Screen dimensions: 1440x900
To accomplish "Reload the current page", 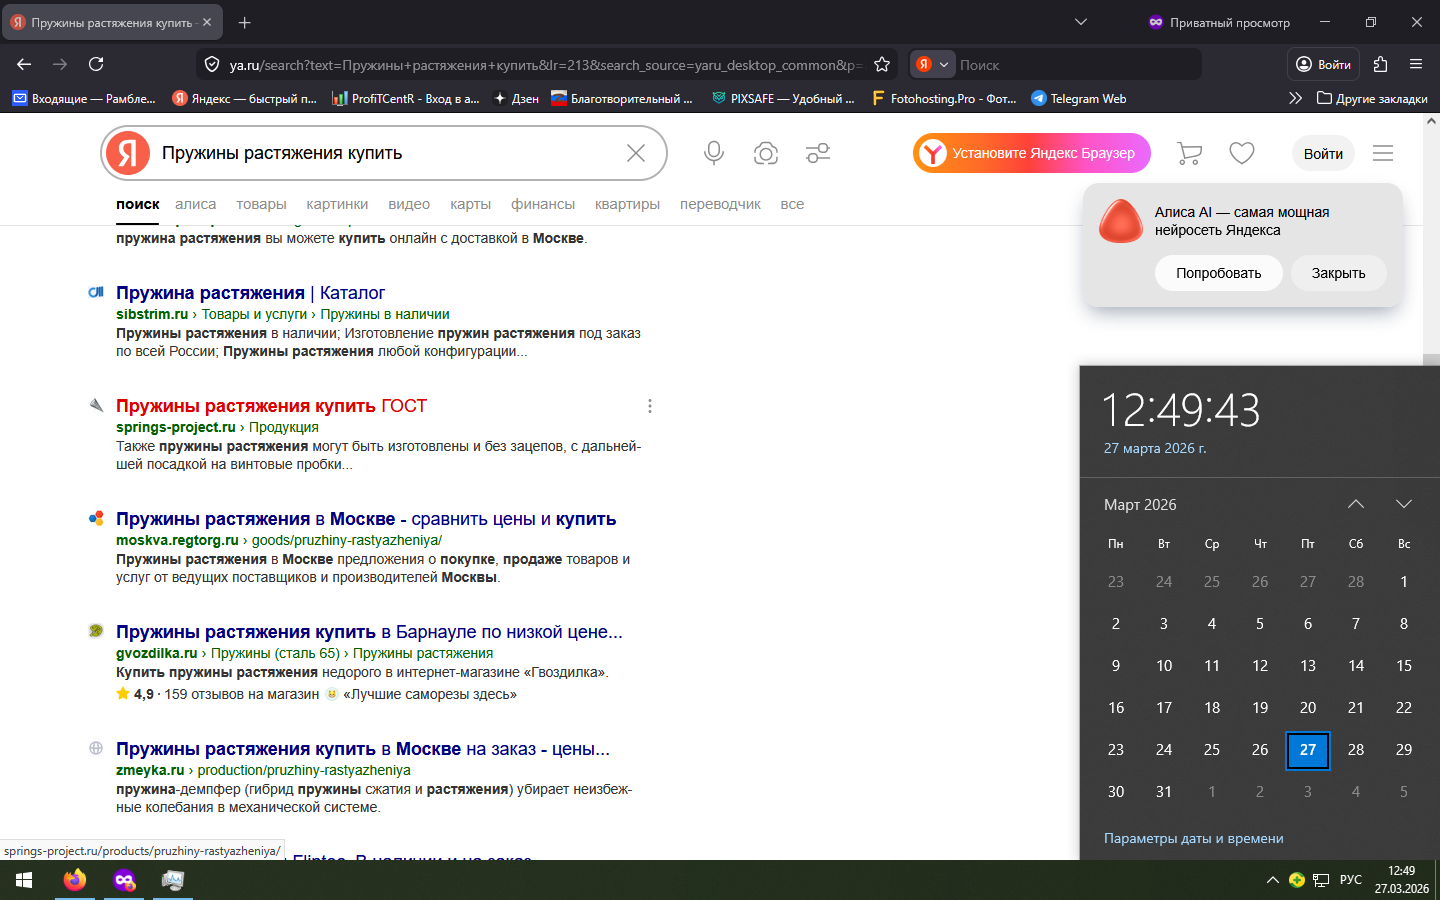I will coord(96,64).
